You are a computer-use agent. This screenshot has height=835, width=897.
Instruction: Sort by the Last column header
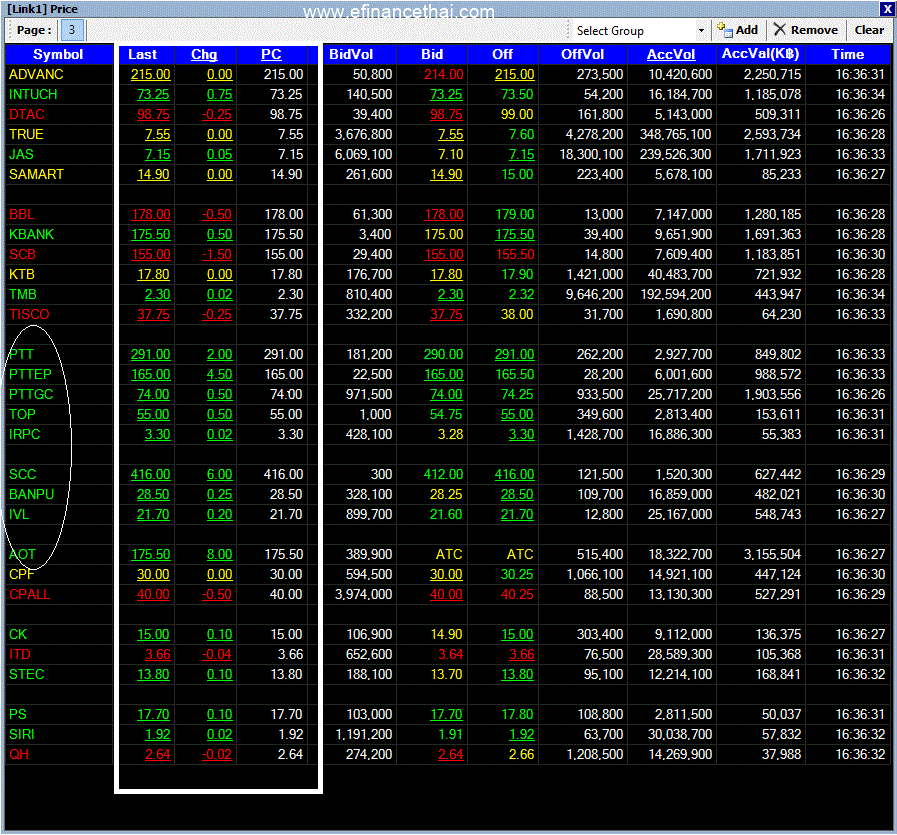click(x=142, y=54)
